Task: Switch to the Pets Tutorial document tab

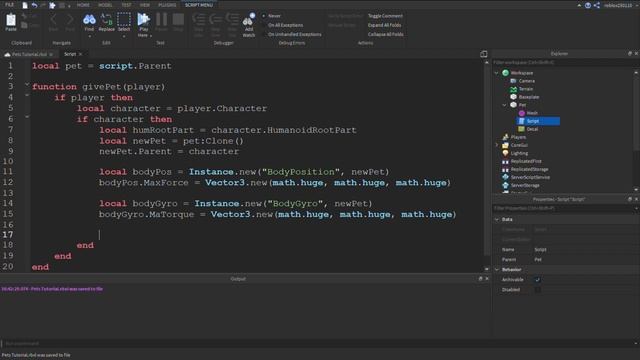Action: point(29,54)
